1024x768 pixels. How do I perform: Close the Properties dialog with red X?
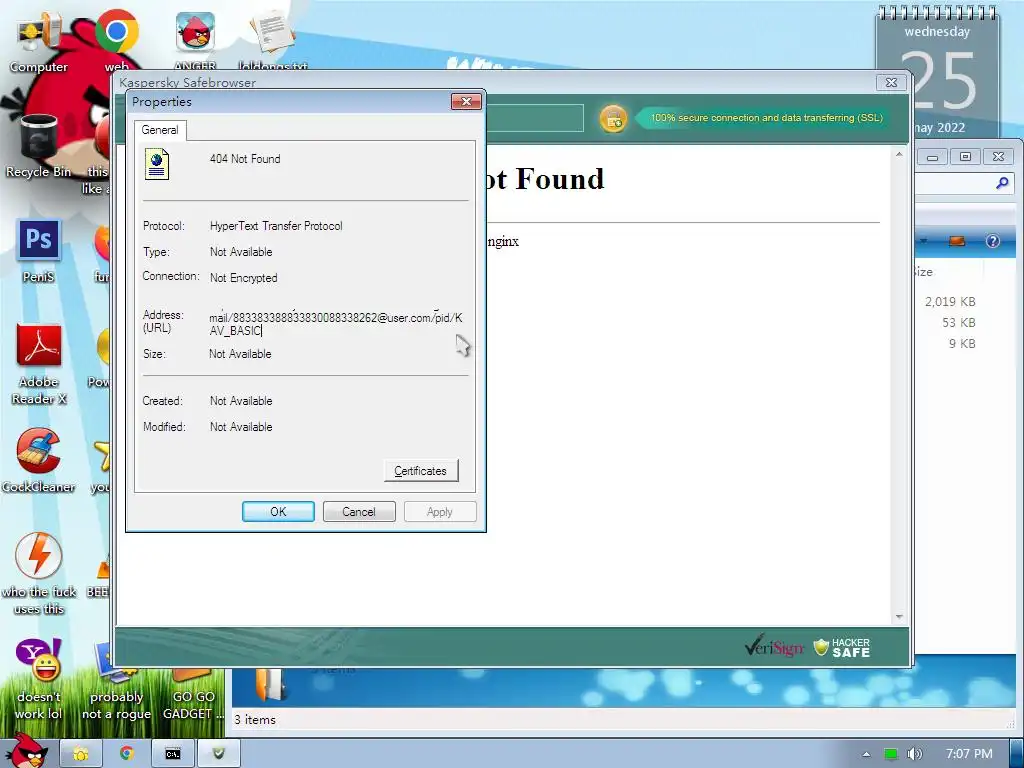(x=466, y=101)
